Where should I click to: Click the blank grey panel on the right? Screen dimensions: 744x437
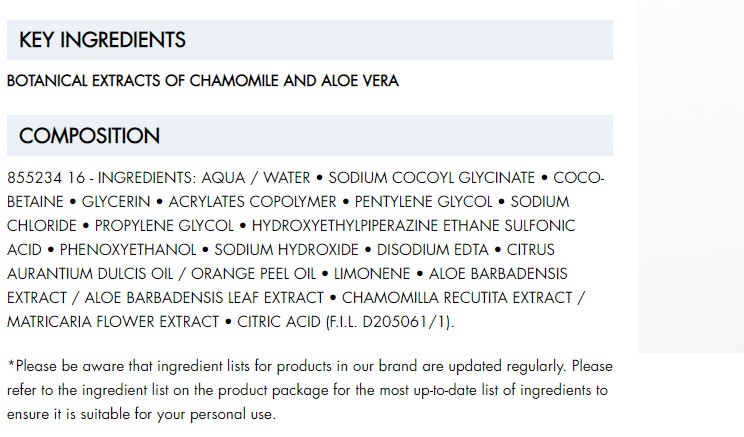[691, 176]
